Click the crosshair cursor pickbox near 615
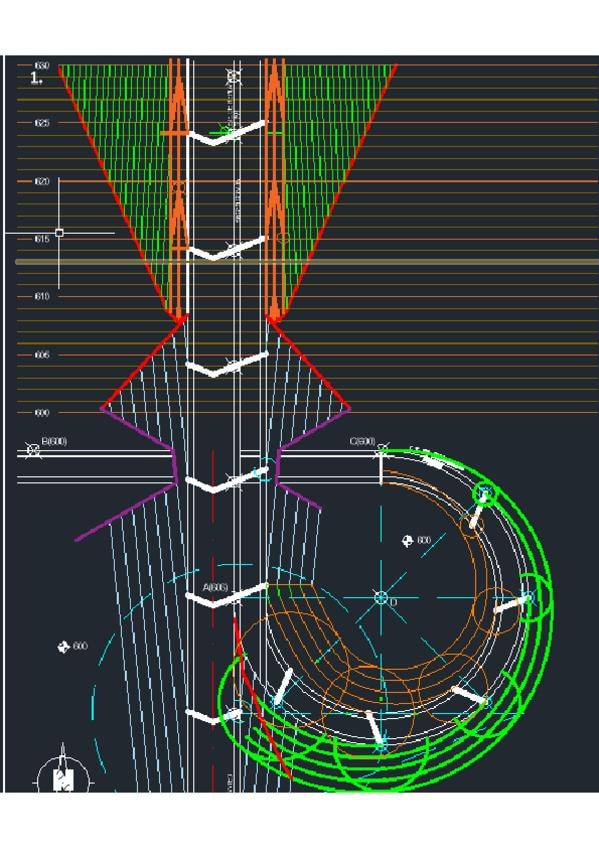Image resolution: width=599 pixels, height=848 pixels. coord(59,233)
